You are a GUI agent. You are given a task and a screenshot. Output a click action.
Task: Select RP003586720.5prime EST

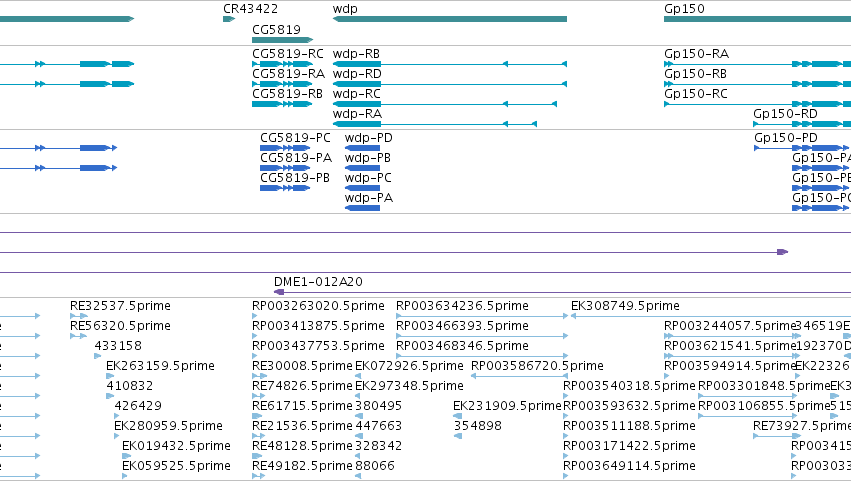click(519, 376)
